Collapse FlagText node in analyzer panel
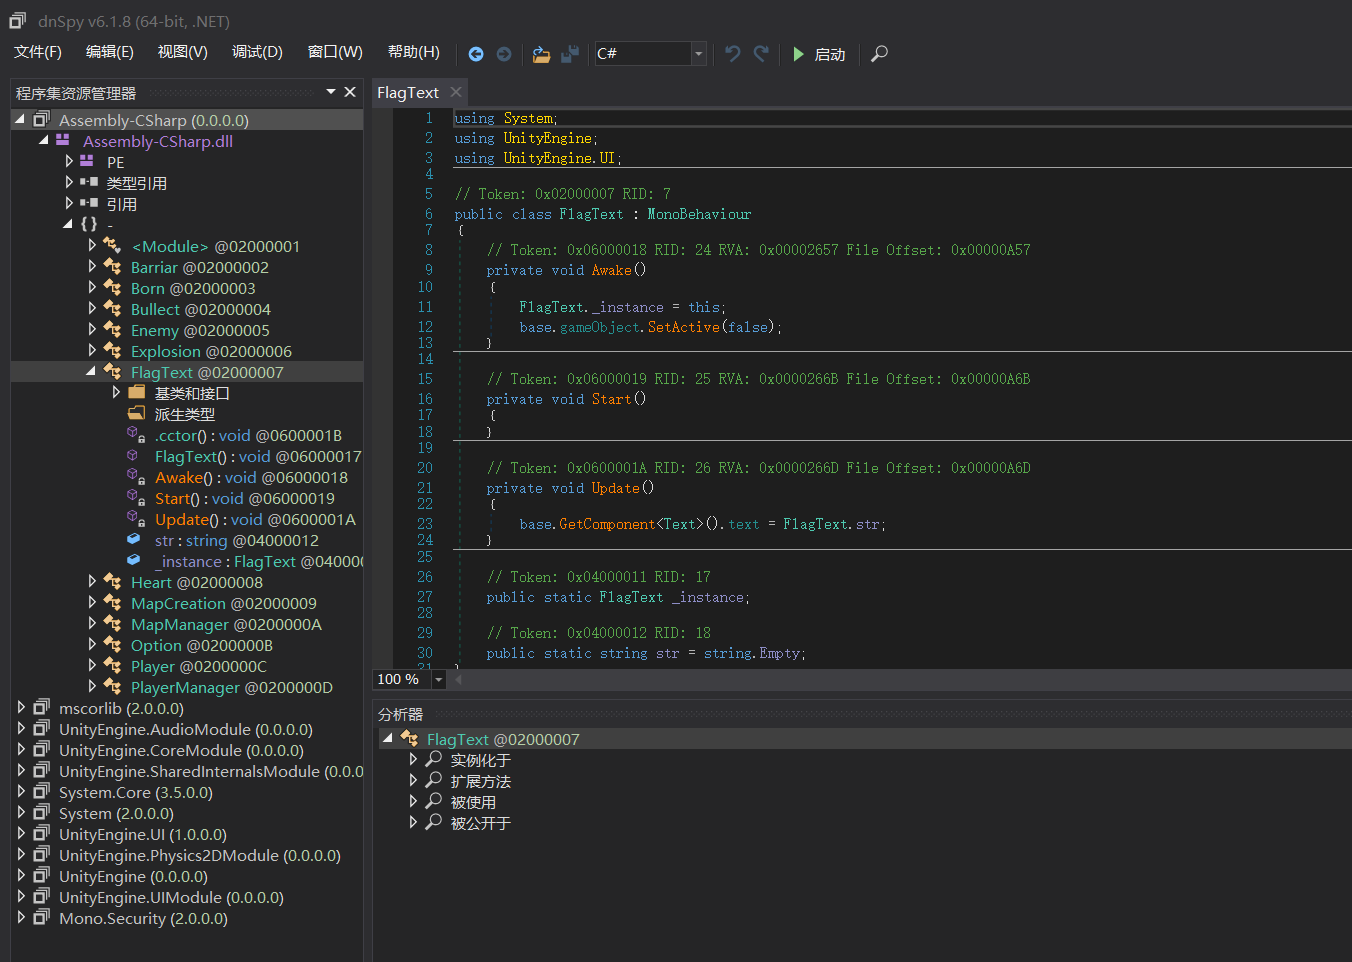 coord(387,738)
